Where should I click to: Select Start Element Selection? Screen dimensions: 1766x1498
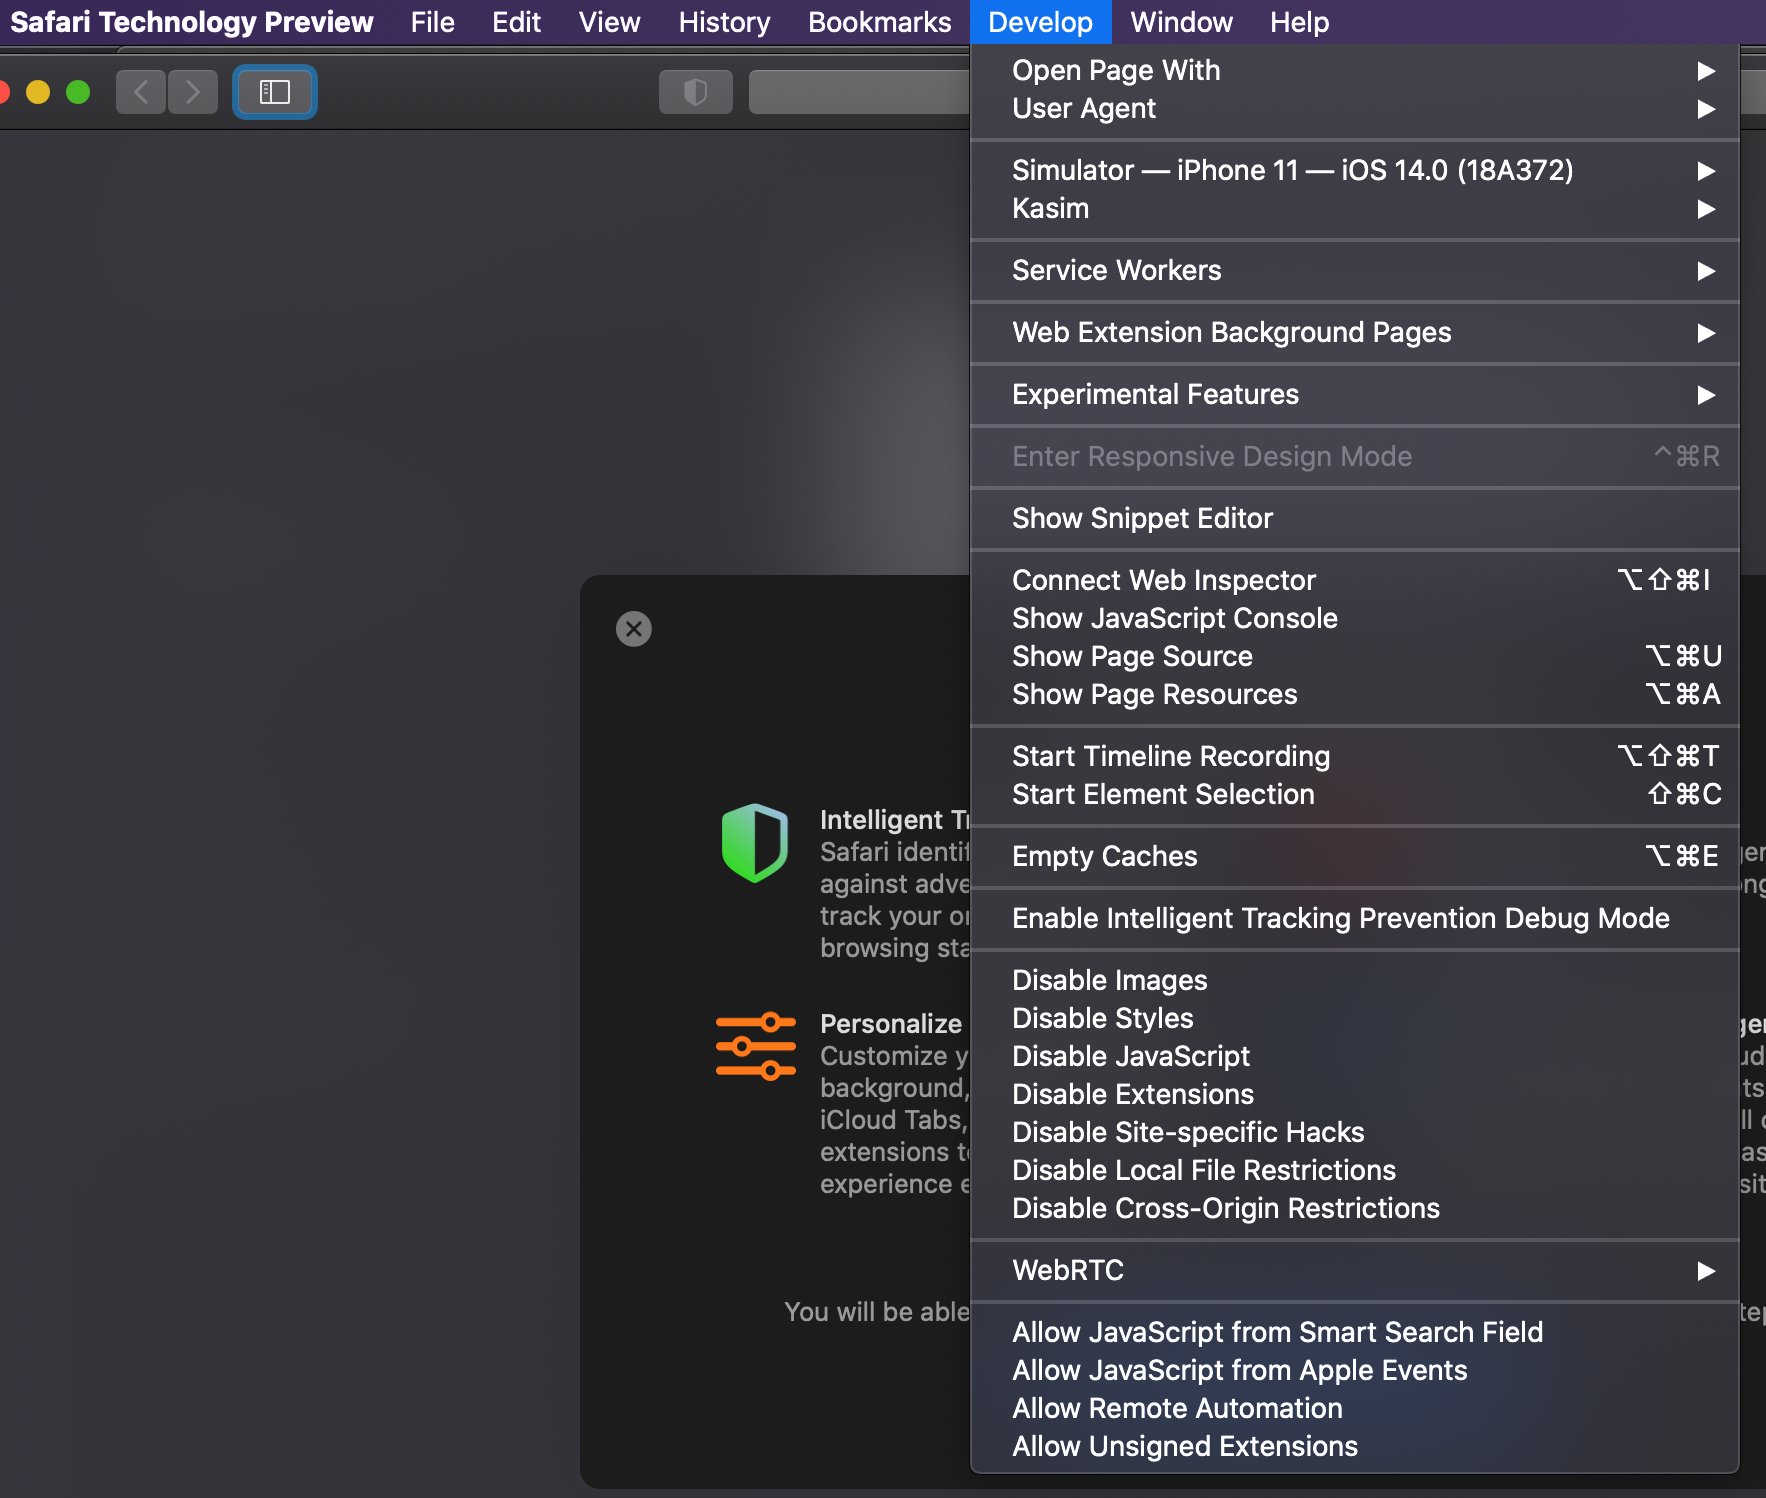pos(1355,794)
